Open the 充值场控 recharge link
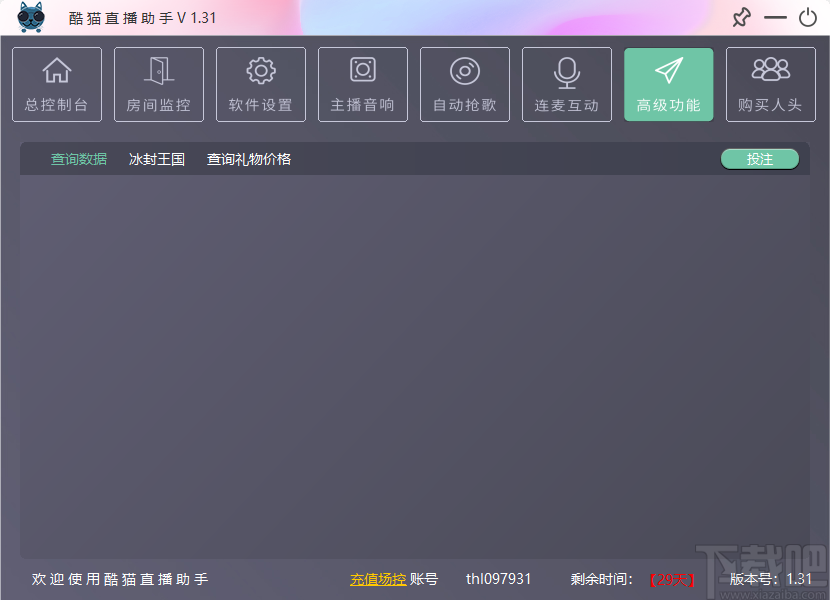 pos(379,578)
